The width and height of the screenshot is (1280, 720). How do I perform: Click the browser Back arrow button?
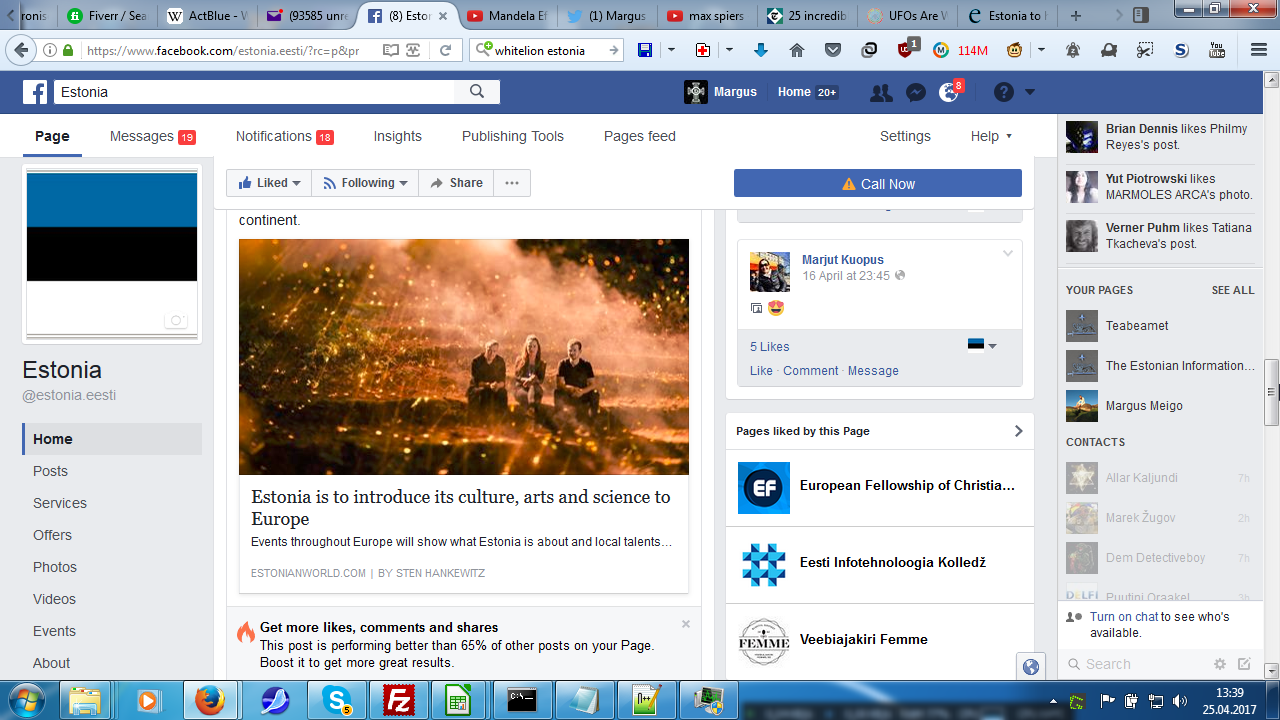pos(19,50)
